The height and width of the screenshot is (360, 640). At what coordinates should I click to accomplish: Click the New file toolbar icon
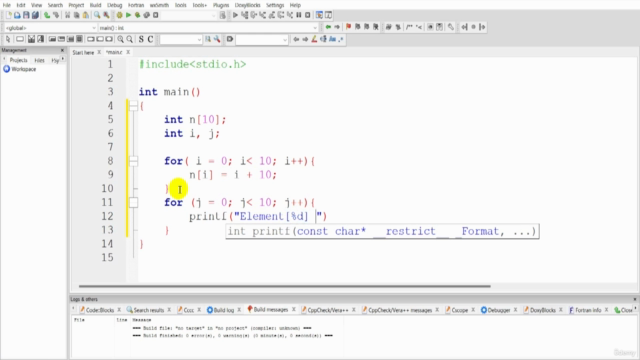(9, 15)
